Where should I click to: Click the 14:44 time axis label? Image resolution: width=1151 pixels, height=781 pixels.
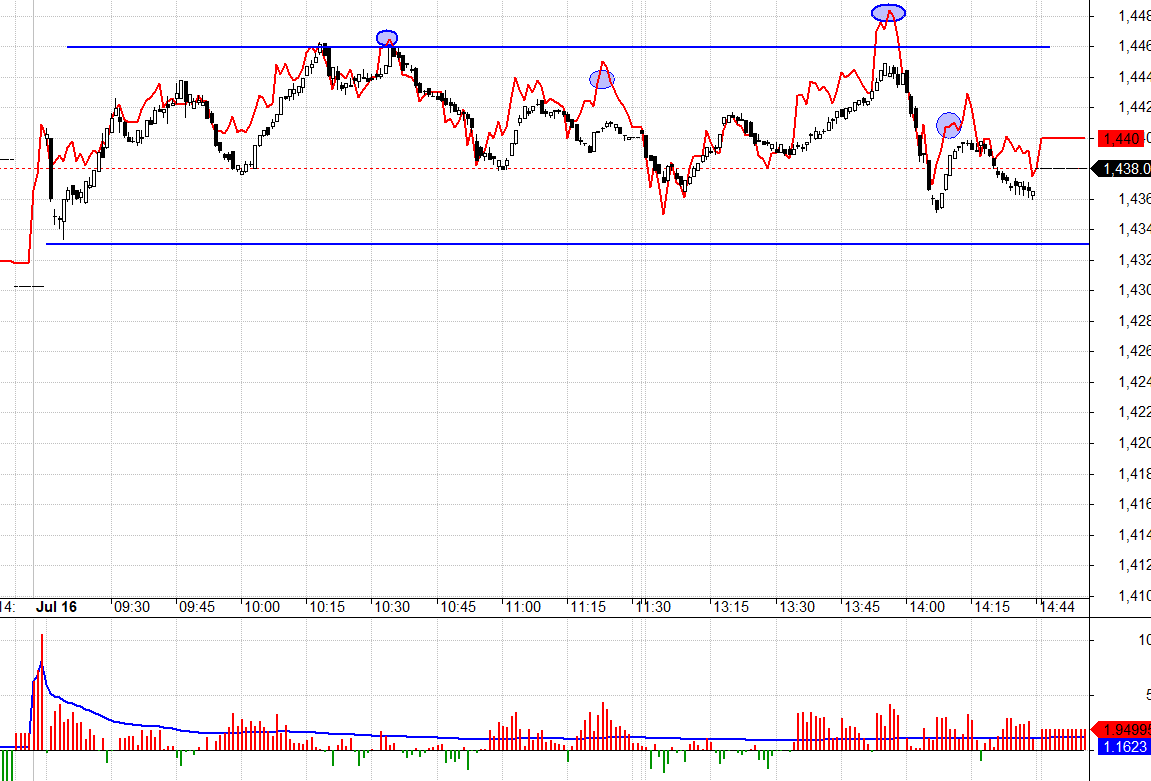pos(1057,607)
